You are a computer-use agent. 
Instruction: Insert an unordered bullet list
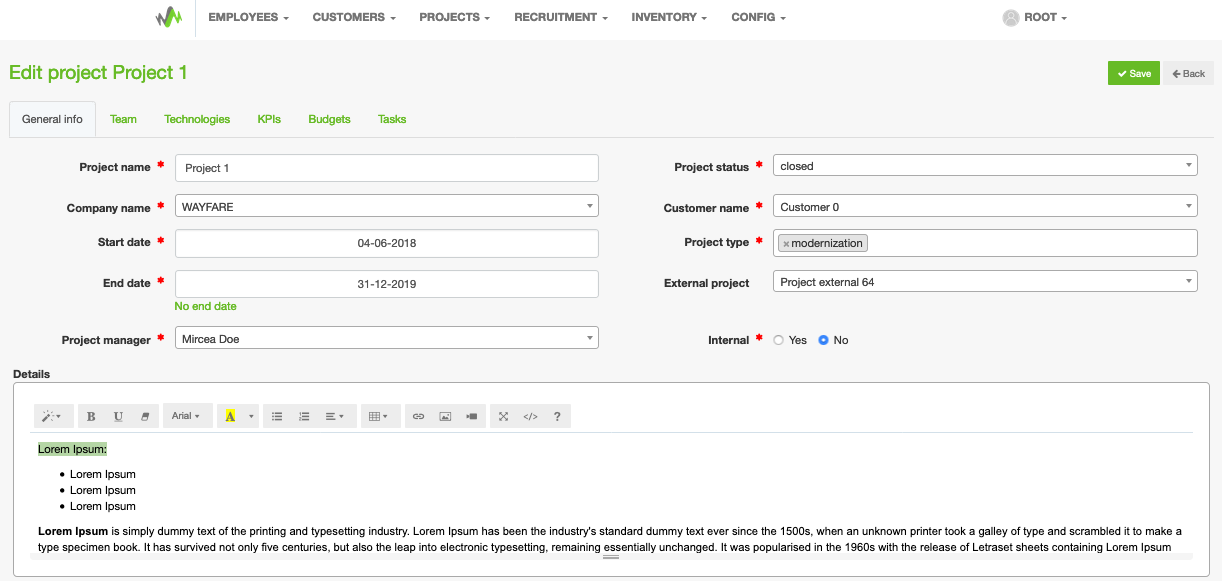(x=277, y=416)
